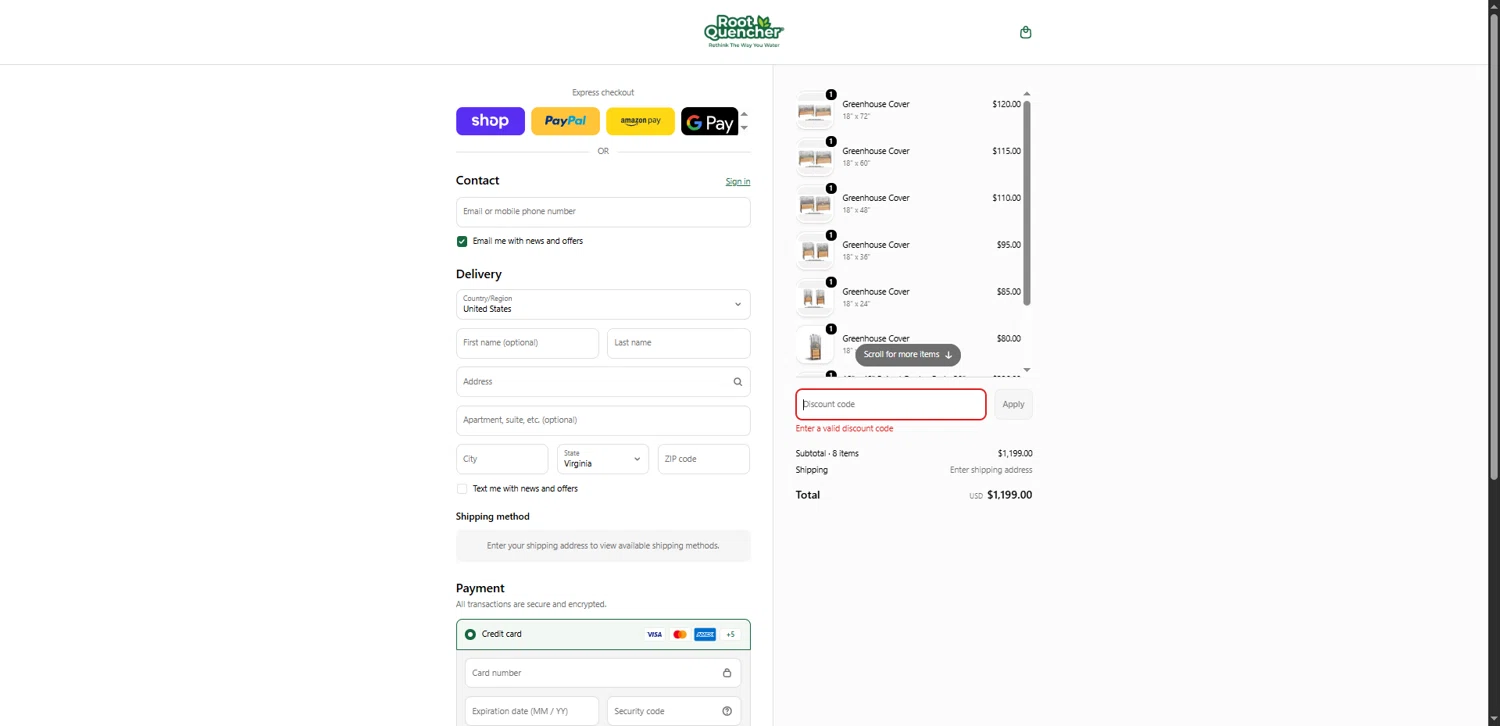Screen dimensions: 1500x726
Task: Open the Country/Region dropdown
Action: coord(603,304)
